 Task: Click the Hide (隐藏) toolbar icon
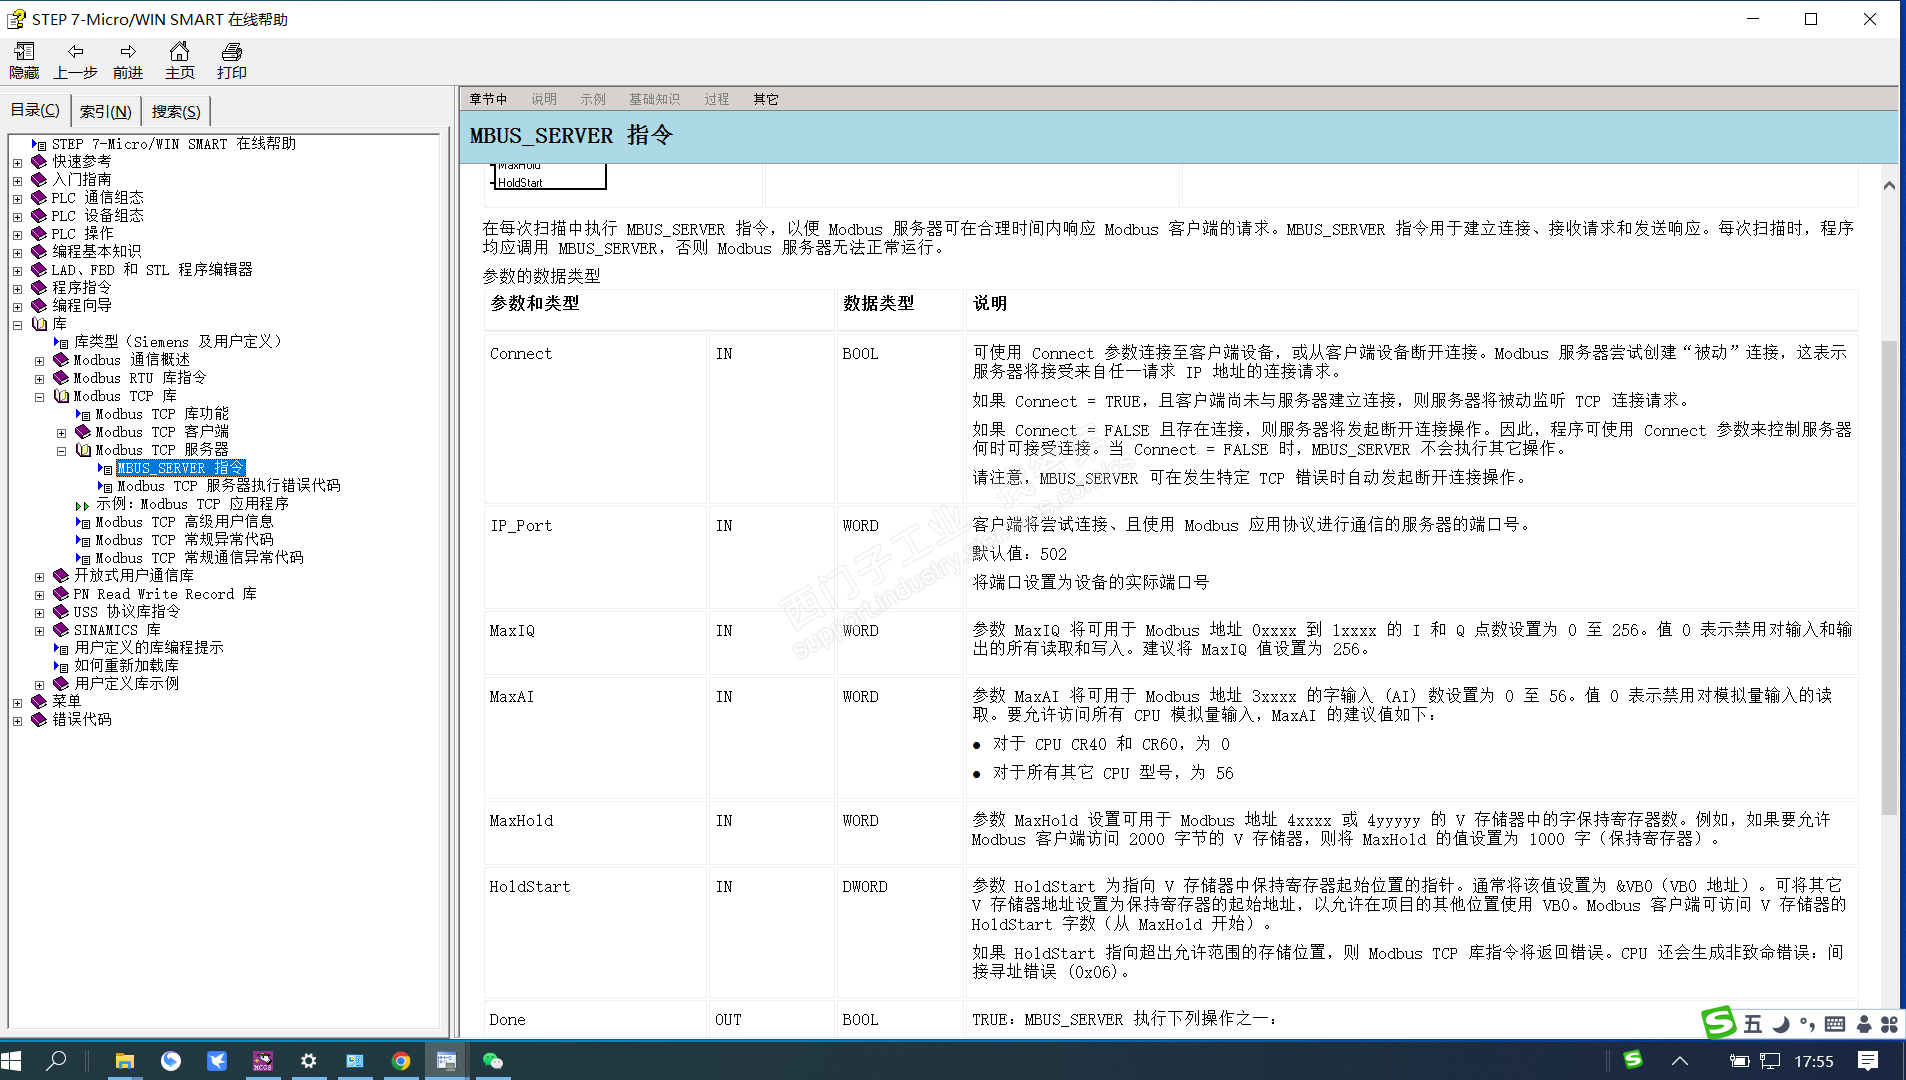(24, 61)
